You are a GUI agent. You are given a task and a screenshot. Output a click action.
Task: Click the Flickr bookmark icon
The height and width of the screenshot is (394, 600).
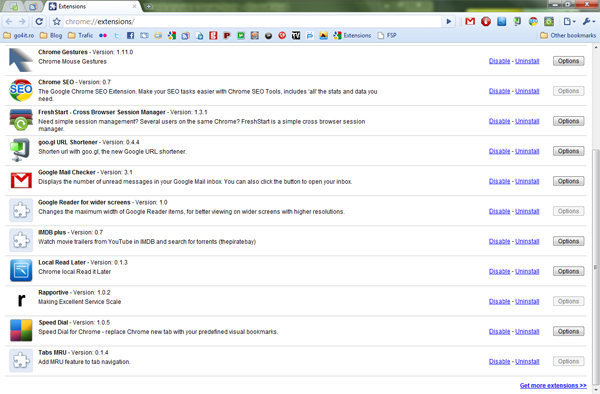coord(103,36)
